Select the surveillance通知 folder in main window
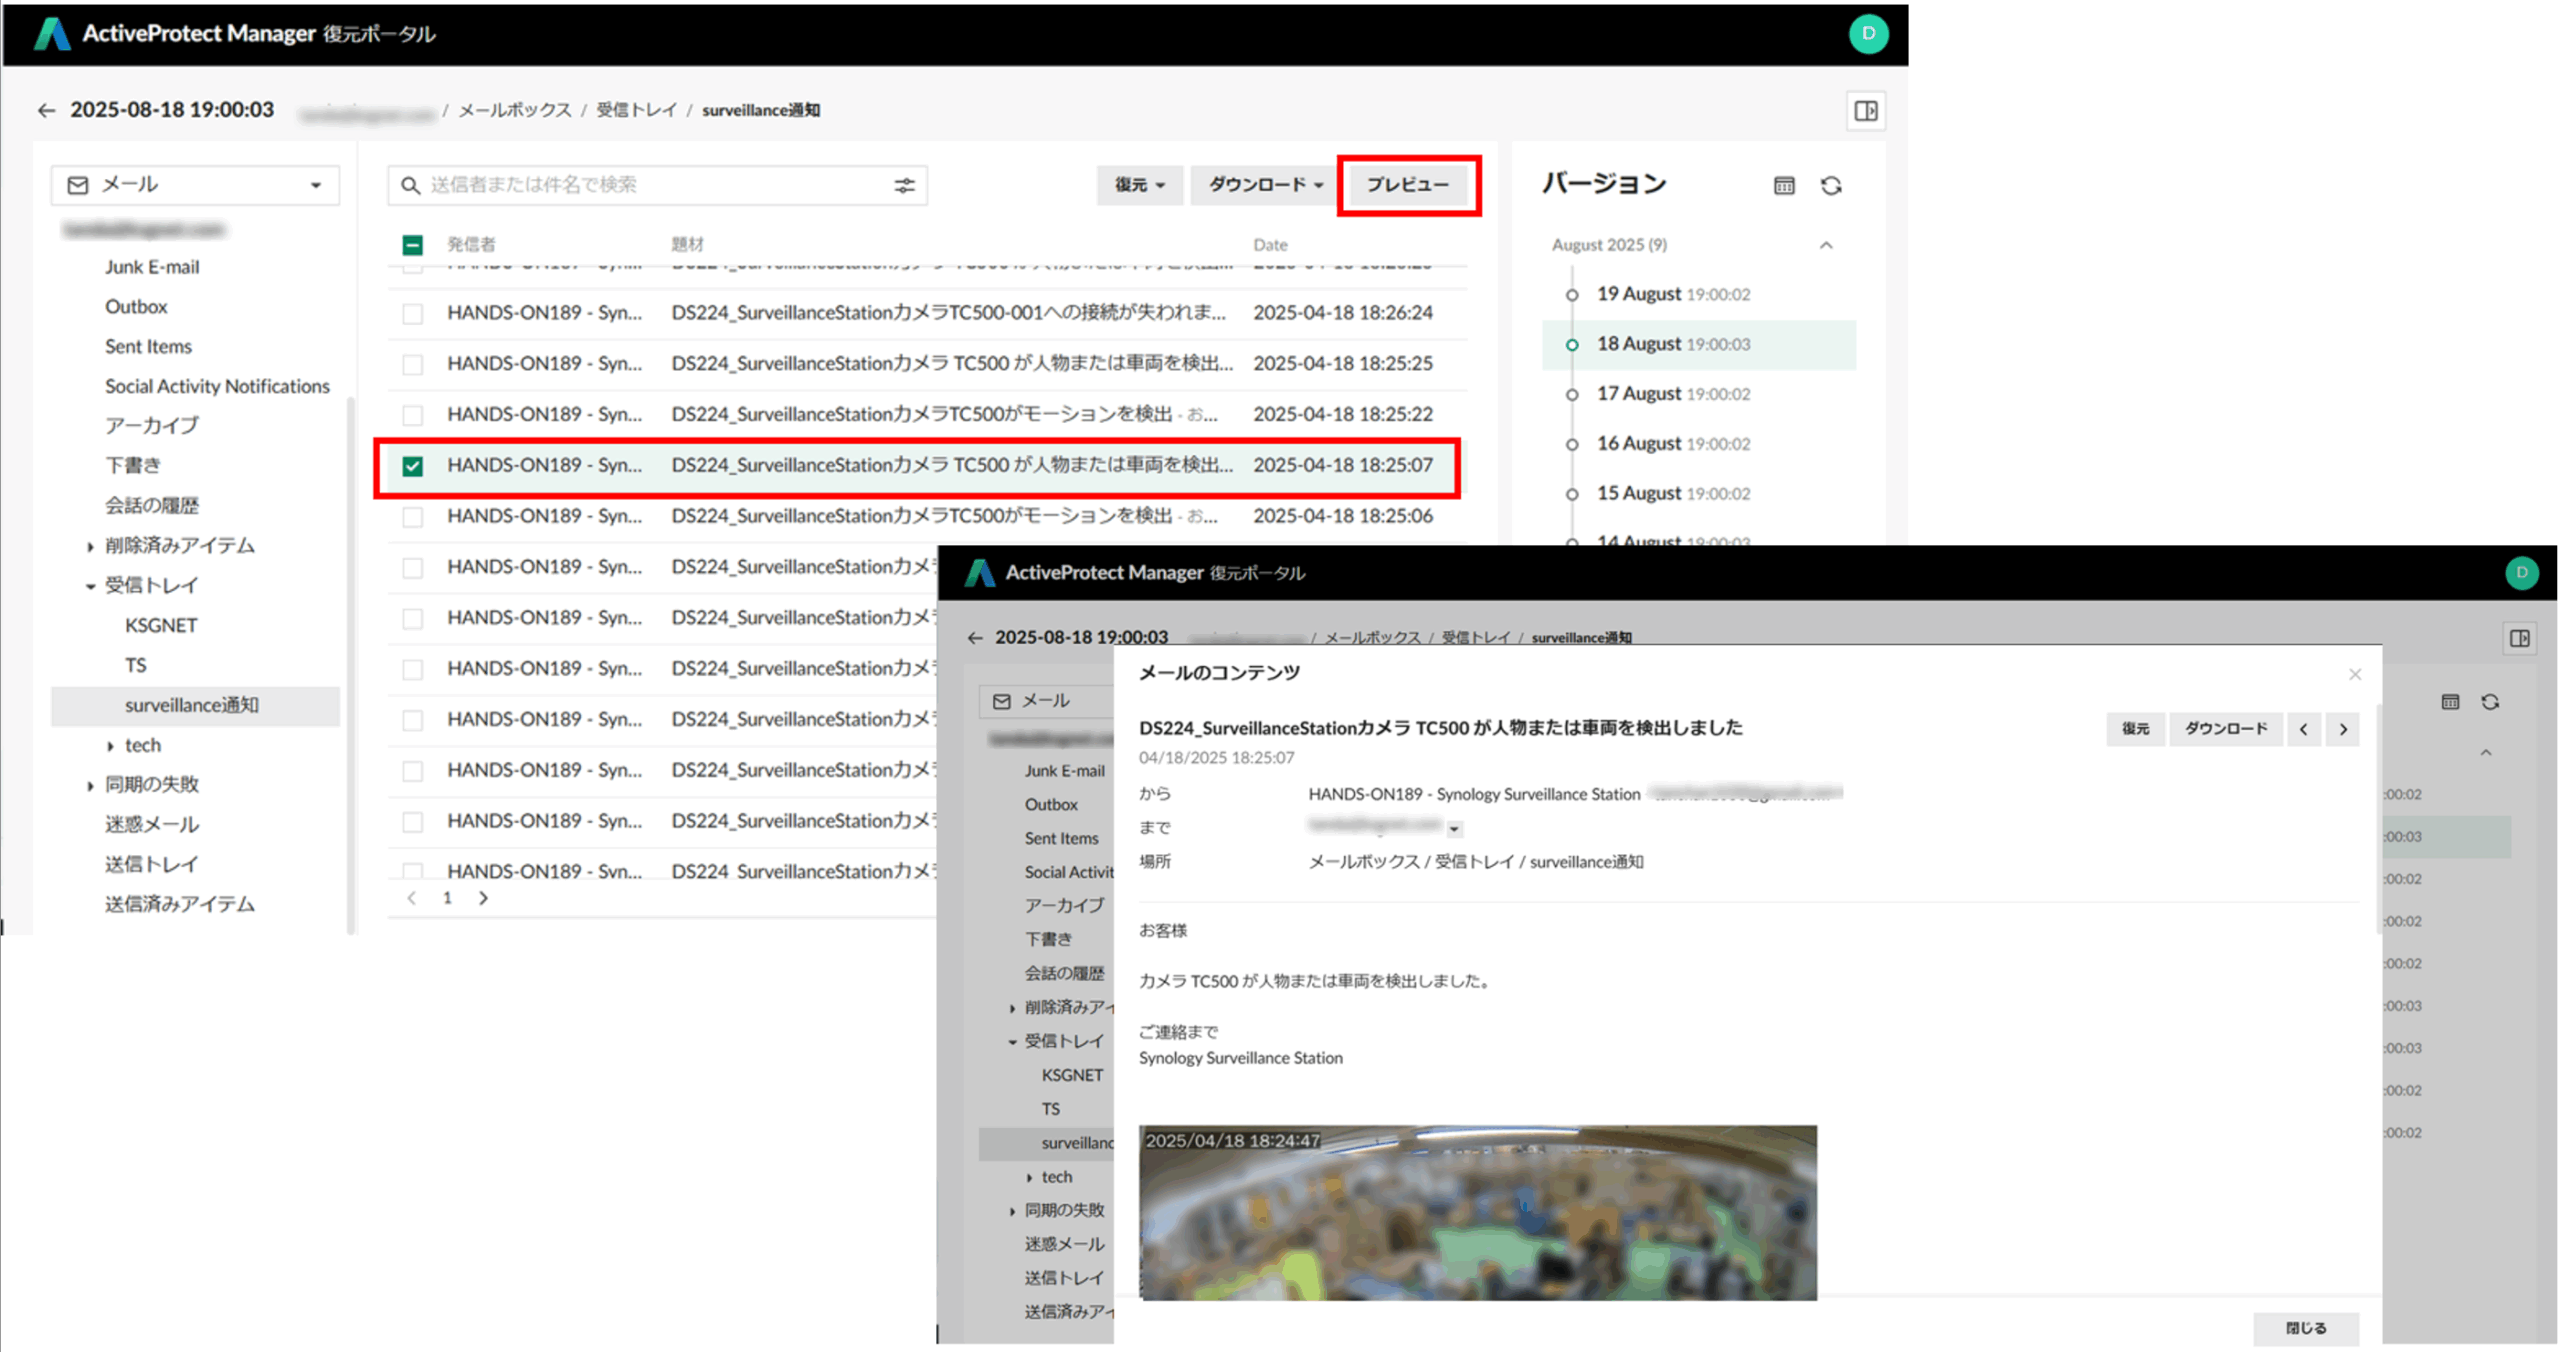The width and height of the screenshot is (2560, 1352). click(195, 705)
